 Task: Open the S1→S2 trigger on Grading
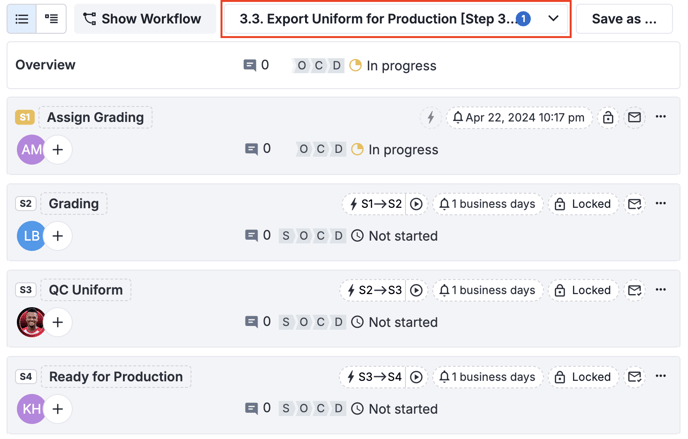click(x=375, y=204)
